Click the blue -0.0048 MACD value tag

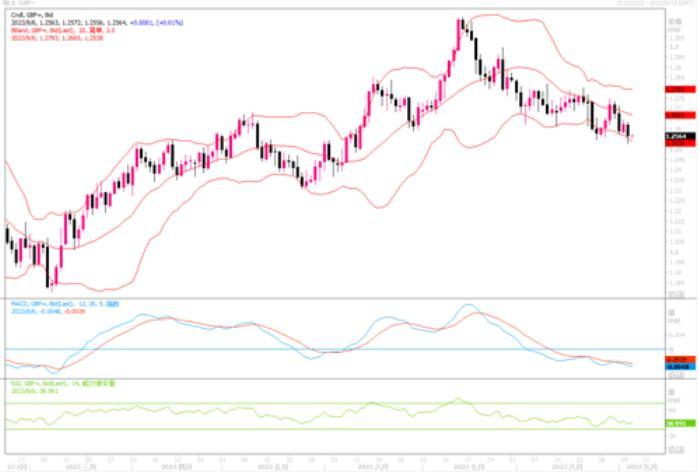tap(680, 366)
